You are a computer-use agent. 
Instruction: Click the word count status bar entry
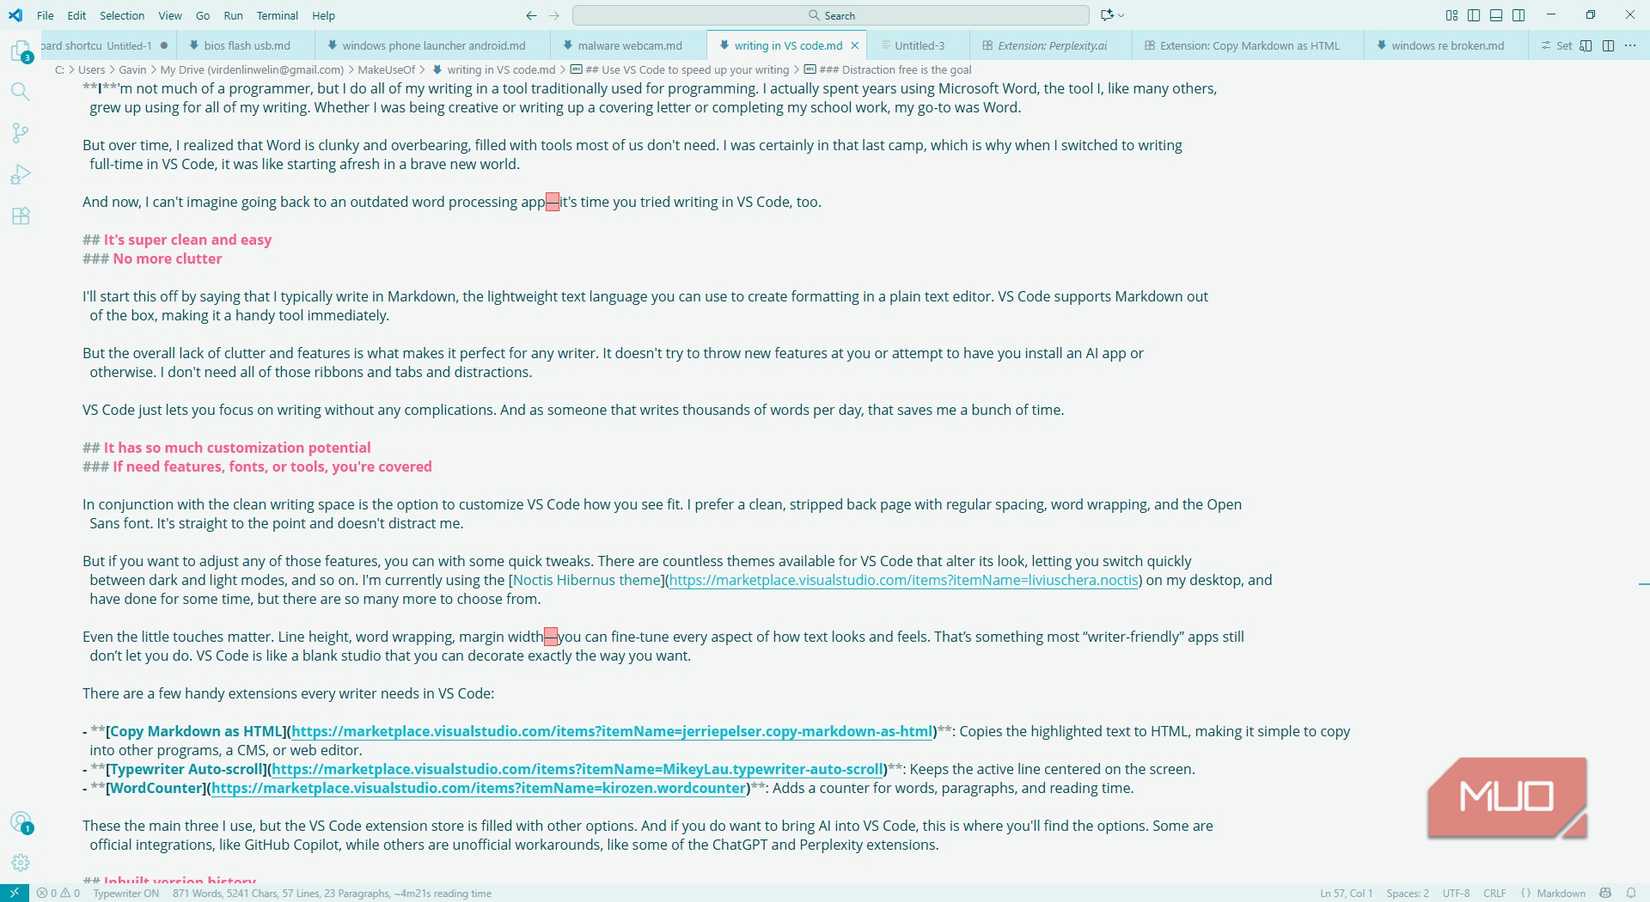(x=332, y=893)
